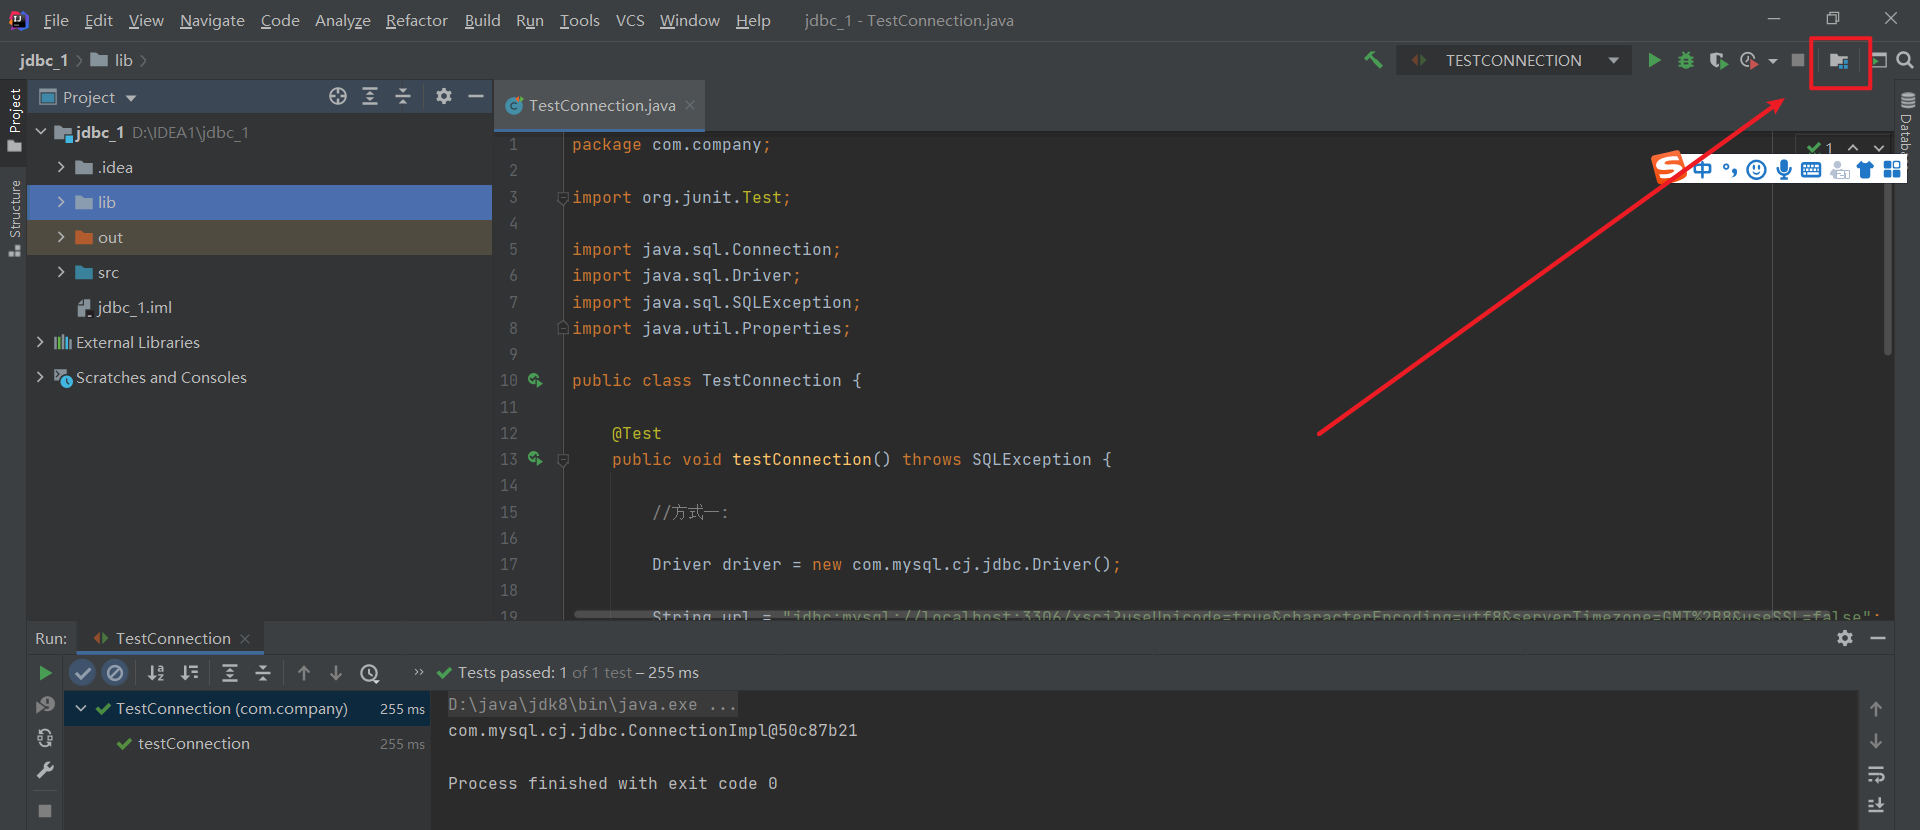The width and height of the screenshot is (1920, 830).
Task: Open the Structure side tool window
Action: [14, 218]
